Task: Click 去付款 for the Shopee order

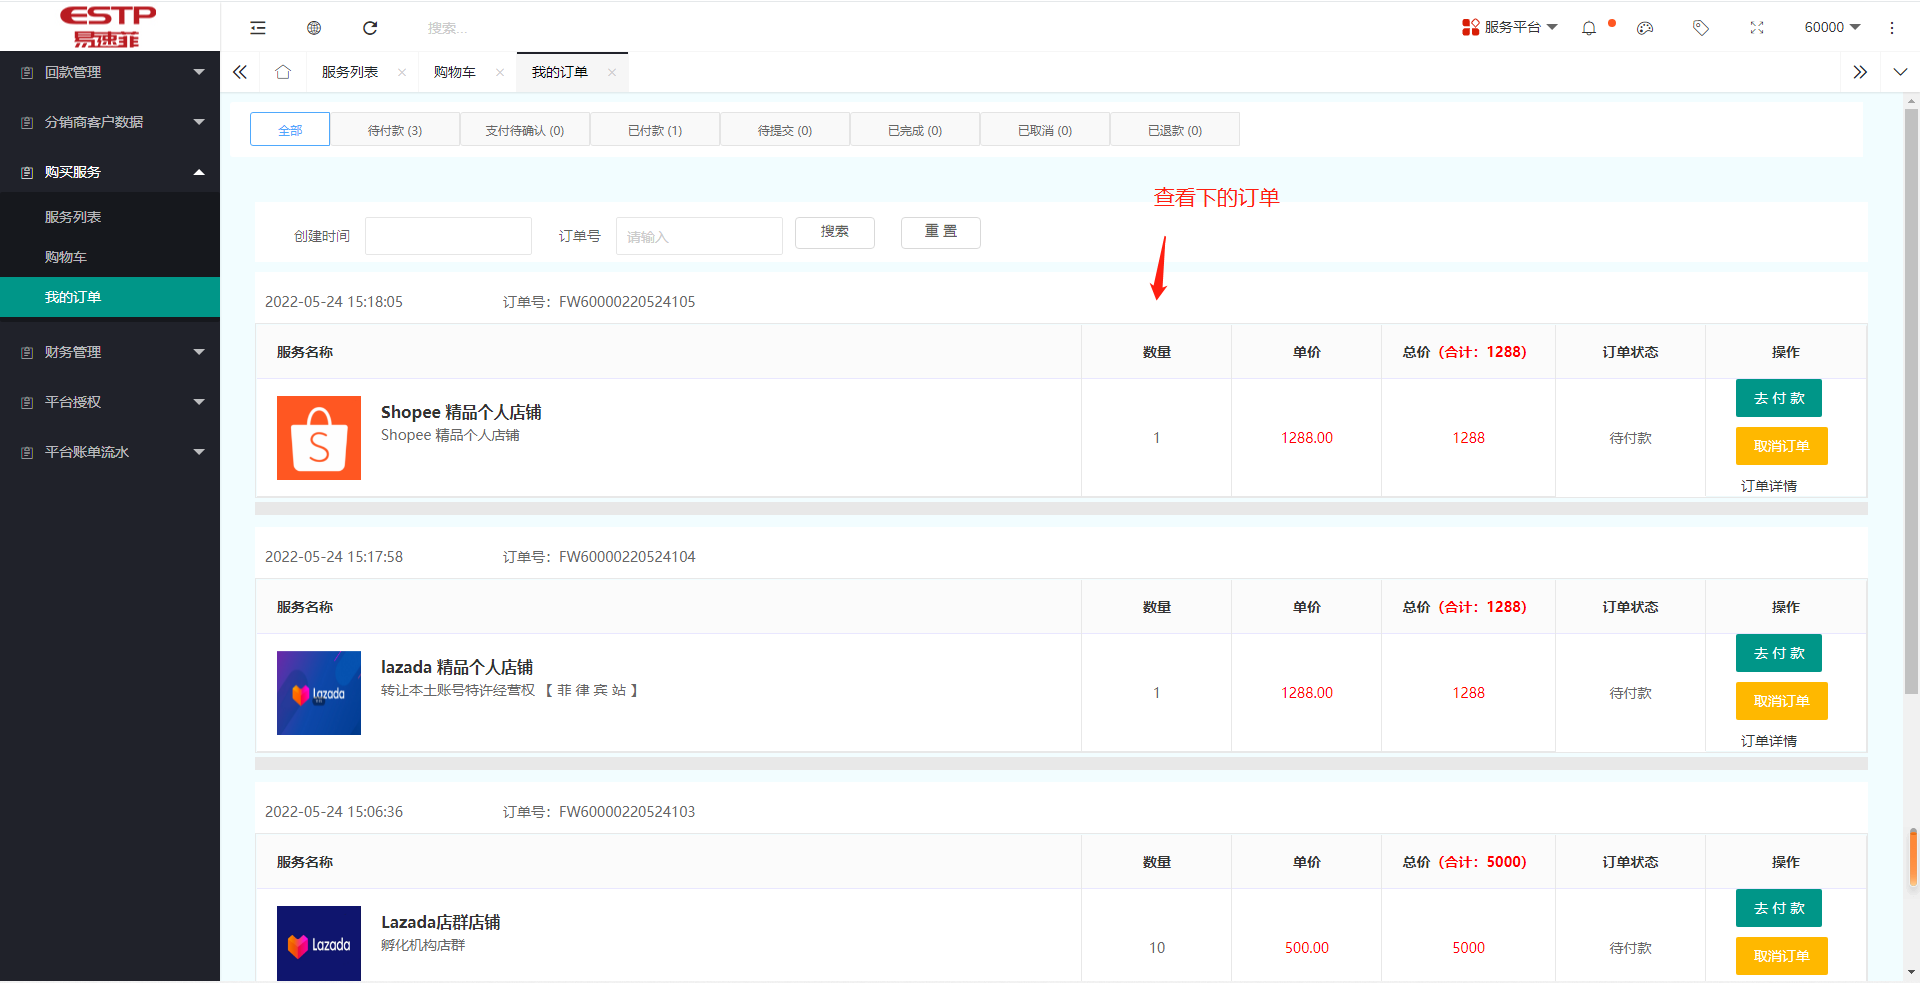Action: [x=1778, y=398]
